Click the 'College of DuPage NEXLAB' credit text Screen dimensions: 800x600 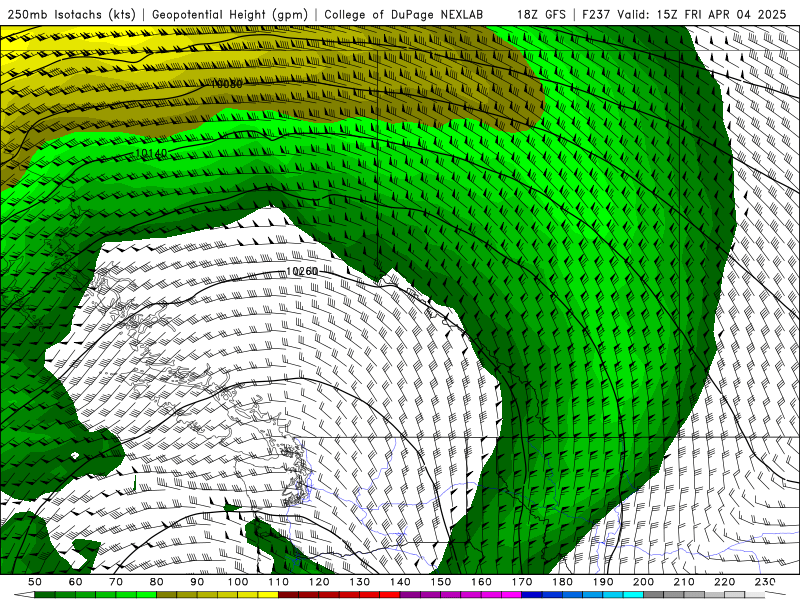(404, 14)
